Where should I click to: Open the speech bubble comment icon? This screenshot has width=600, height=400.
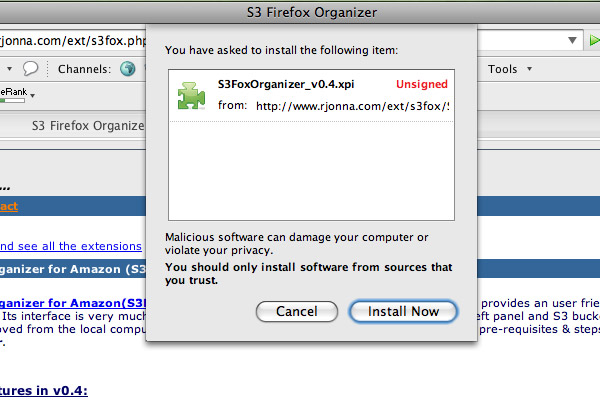[30, 69]
